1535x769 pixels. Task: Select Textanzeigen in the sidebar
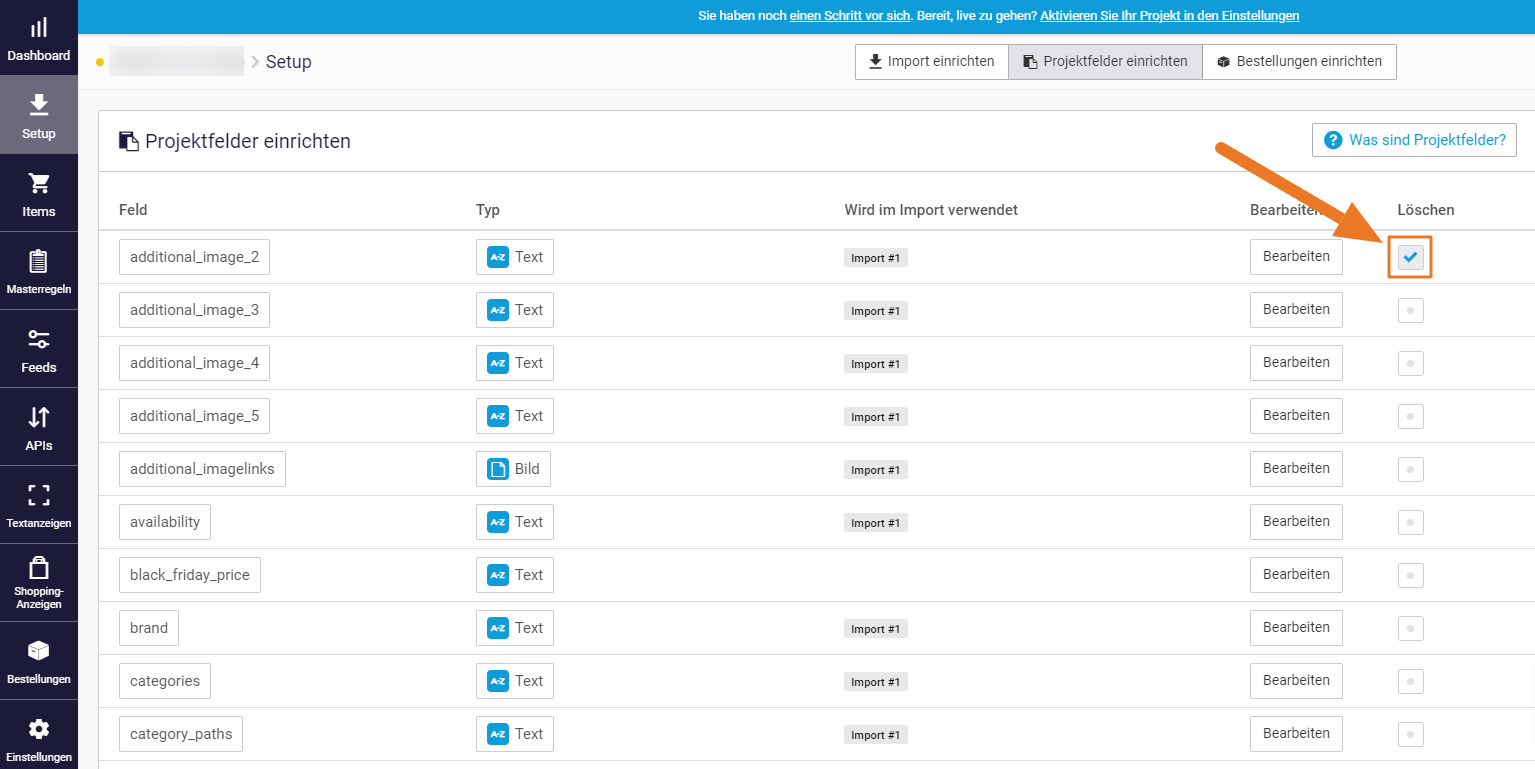pyautogui.click(x=38, y=504)
